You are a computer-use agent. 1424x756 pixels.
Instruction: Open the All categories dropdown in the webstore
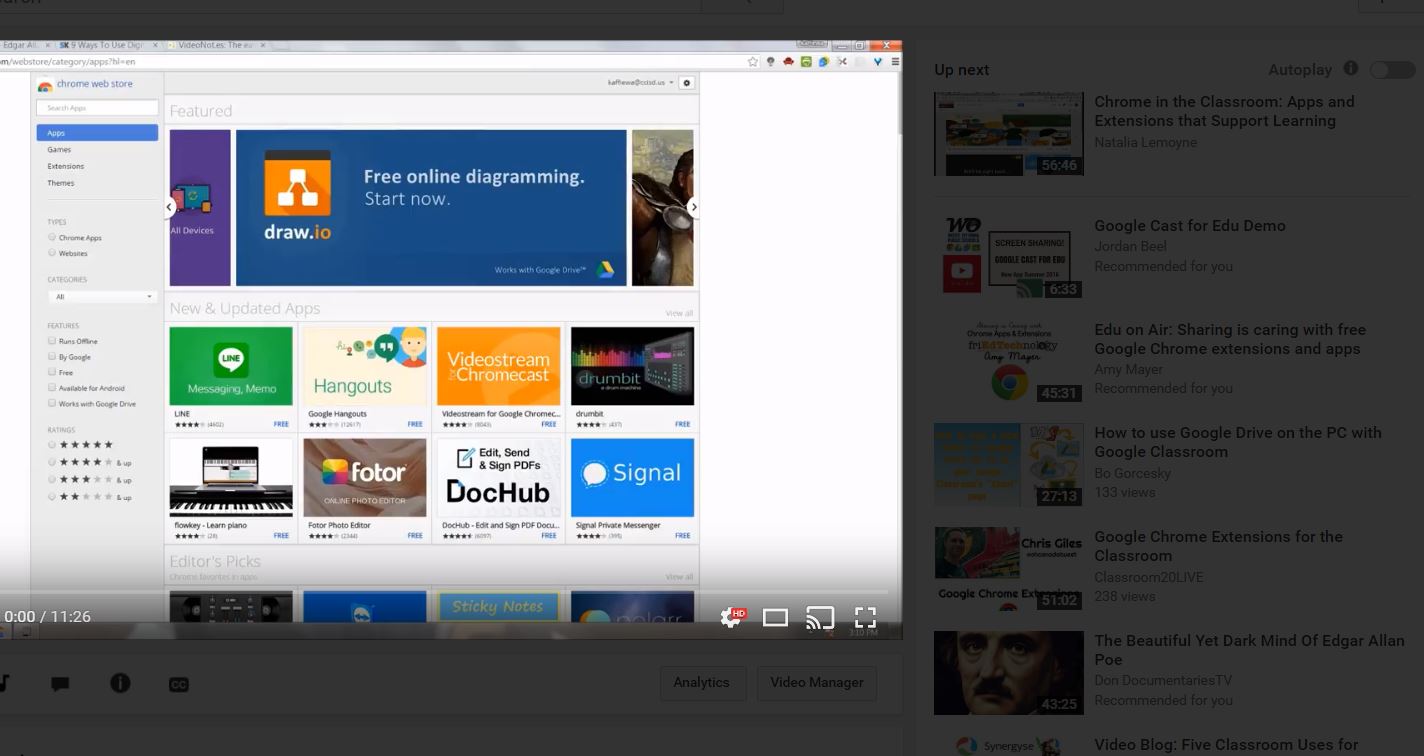103,296
